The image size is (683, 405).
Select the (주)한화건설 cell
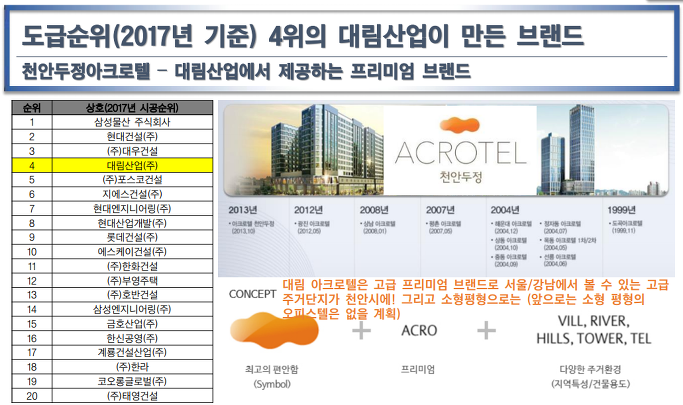click(132, 266)
